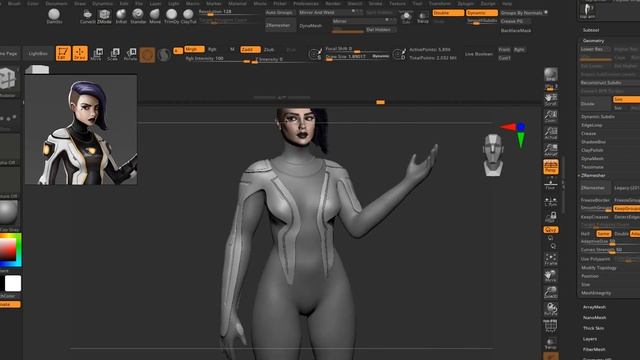The image size is (640, 360).
Task: Select the Inflat brush
Action: [x=121, y=16]
